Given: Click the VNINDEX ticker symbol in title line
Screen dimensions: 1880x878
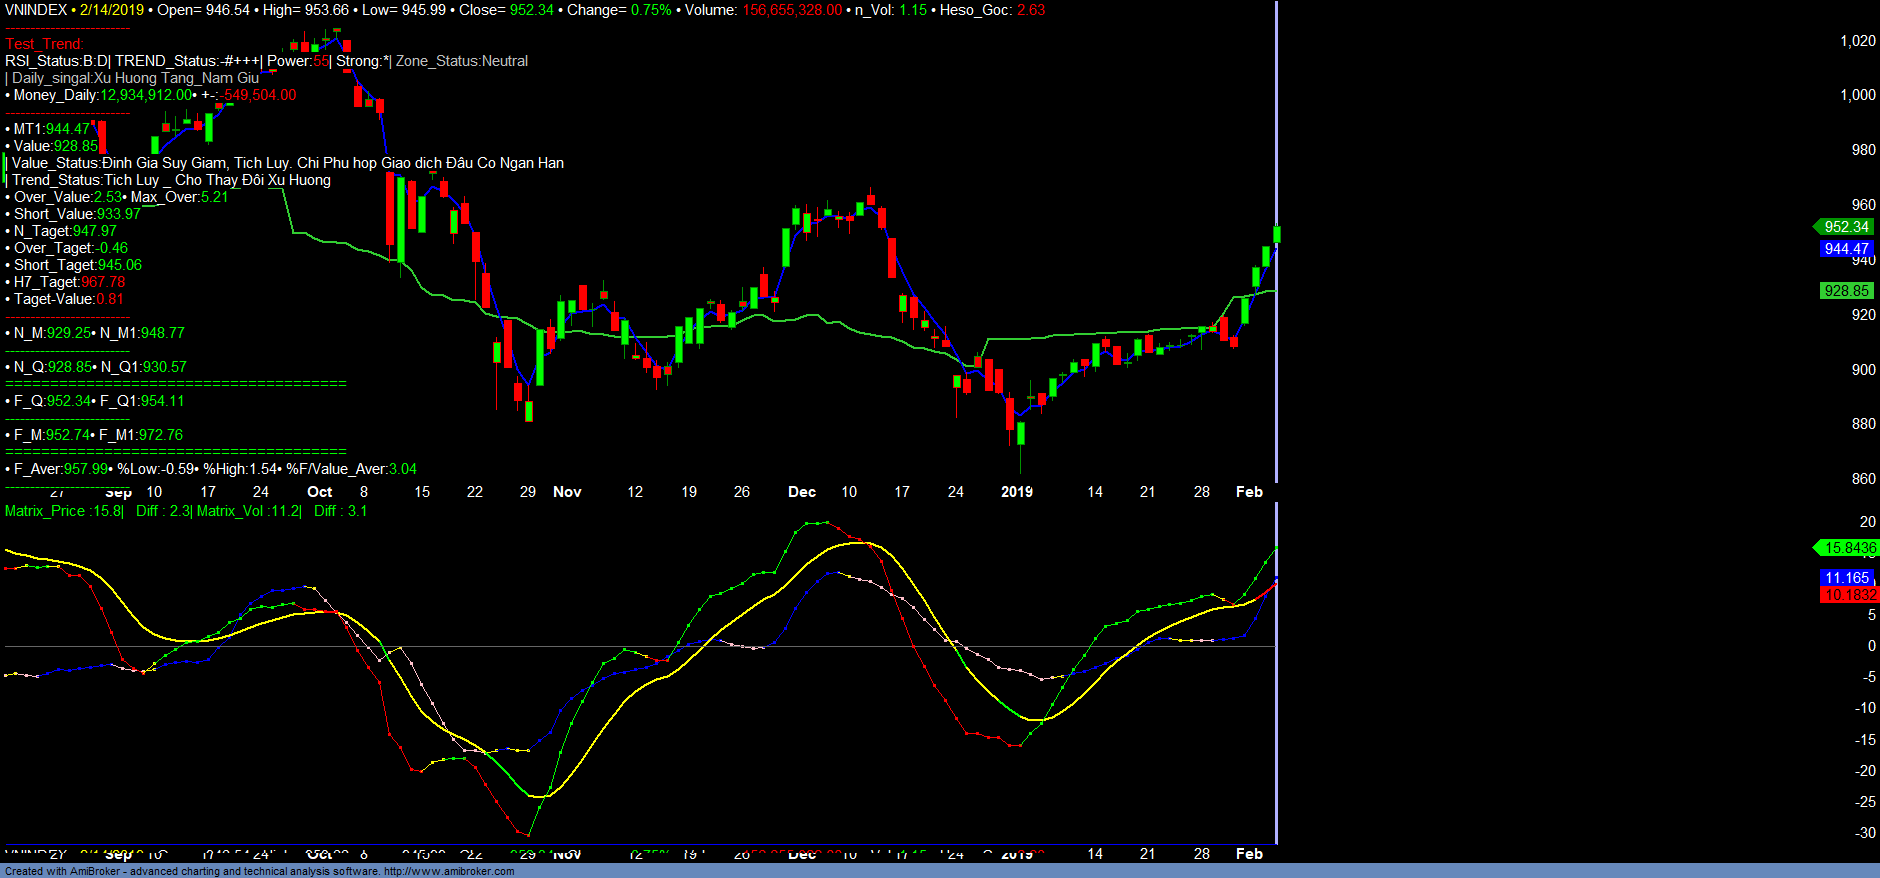Looking at the screenshot, I should (36, 10).
